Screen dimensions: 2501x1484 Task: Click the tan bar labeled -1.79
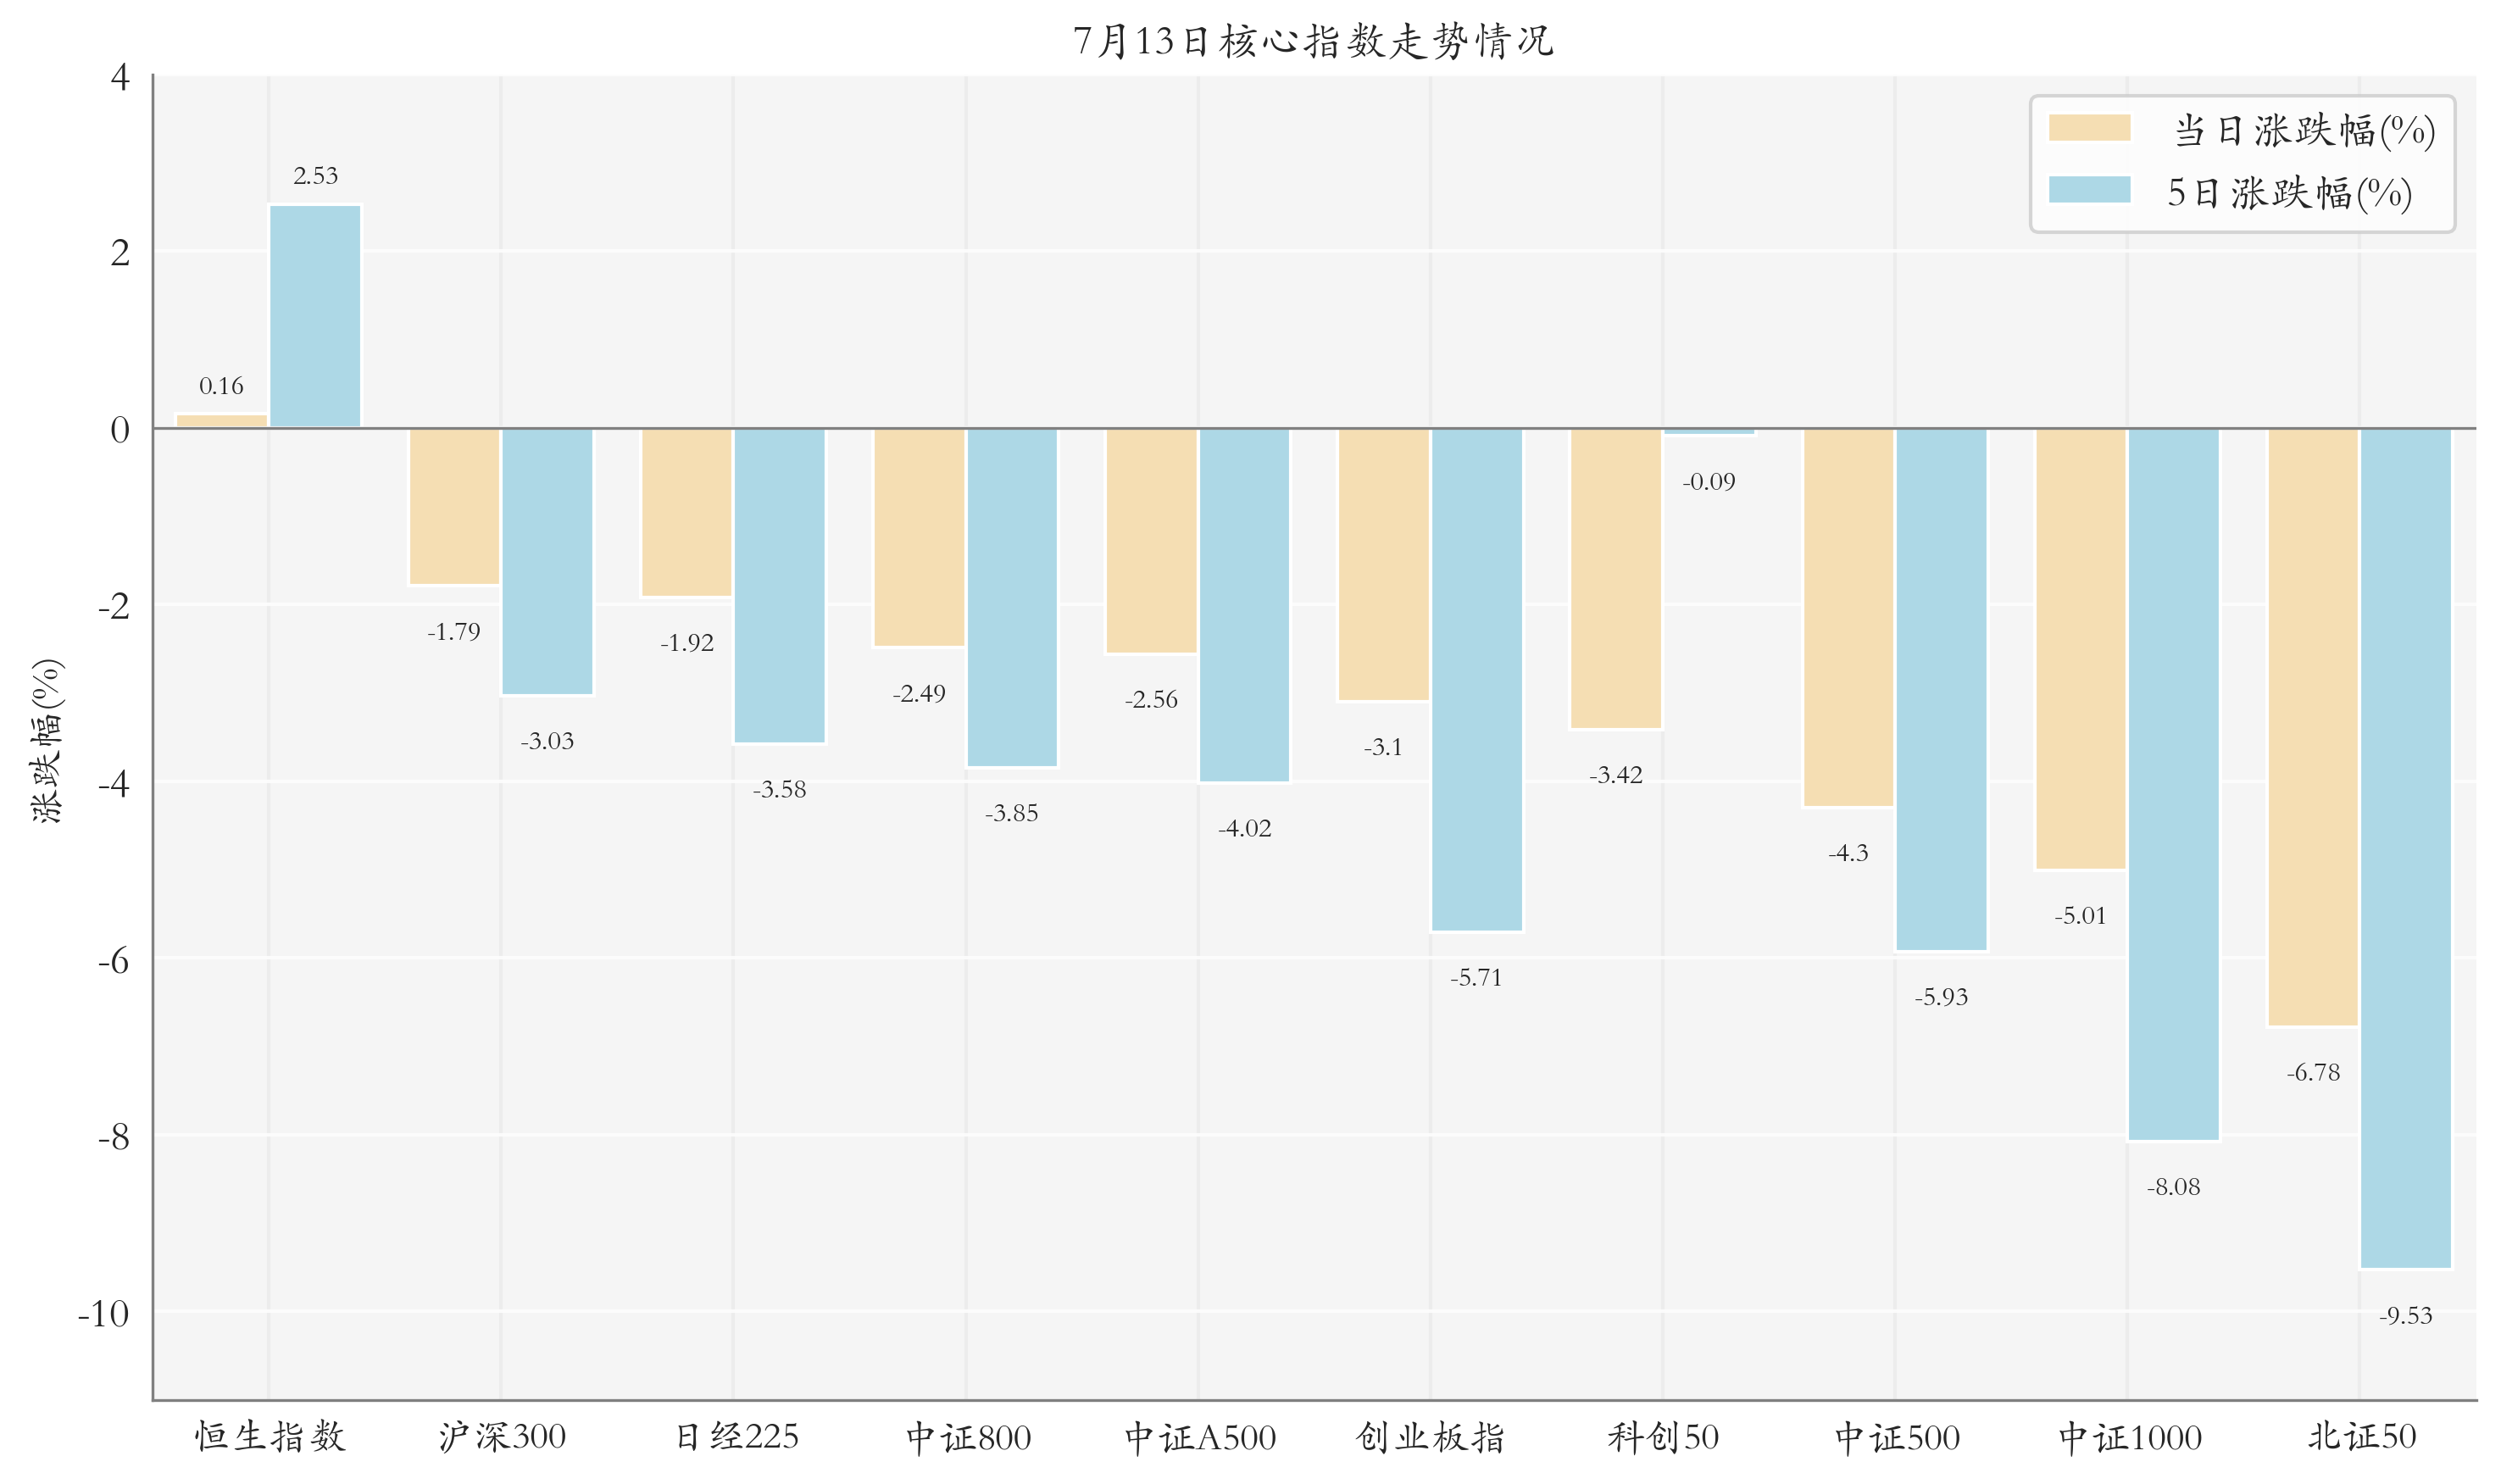[x=454, y=506]
